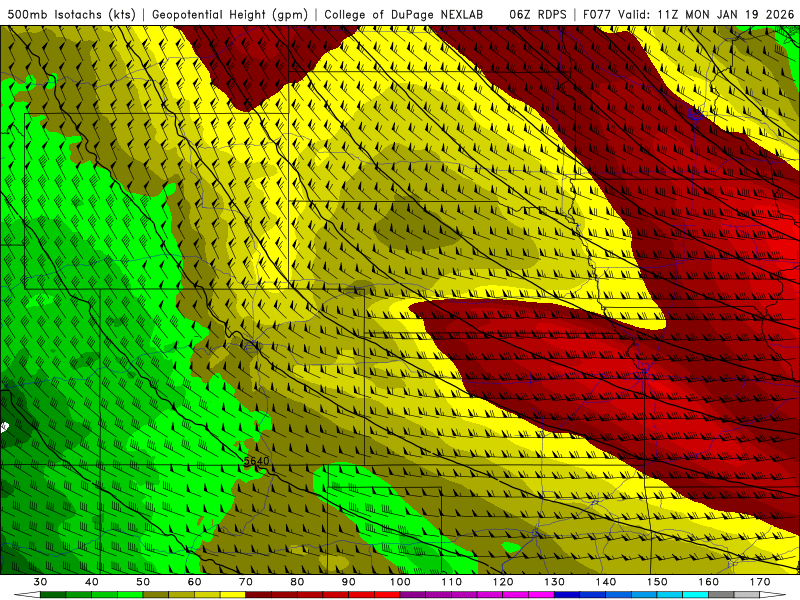This screenshot has width=800, height=600.
Task: Select the purple 100–105 kt legend swatch
Action: (x=413, y=595)
